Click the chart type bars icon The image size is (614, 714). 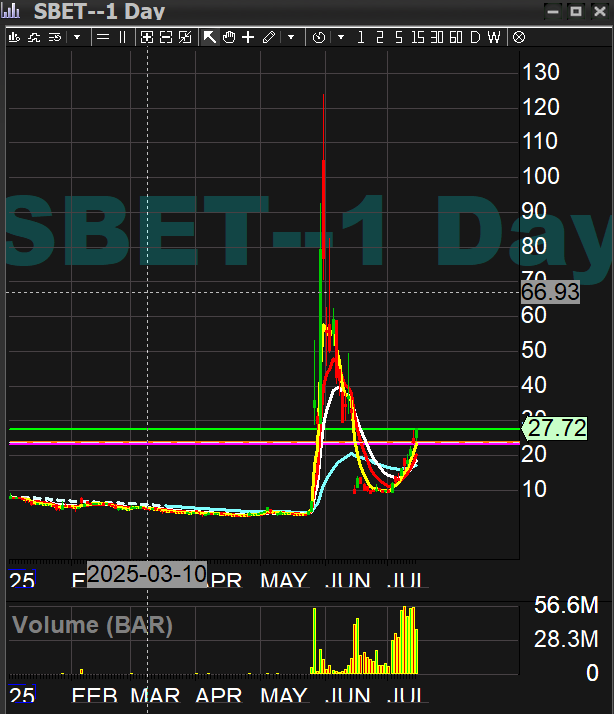point(14,37)
